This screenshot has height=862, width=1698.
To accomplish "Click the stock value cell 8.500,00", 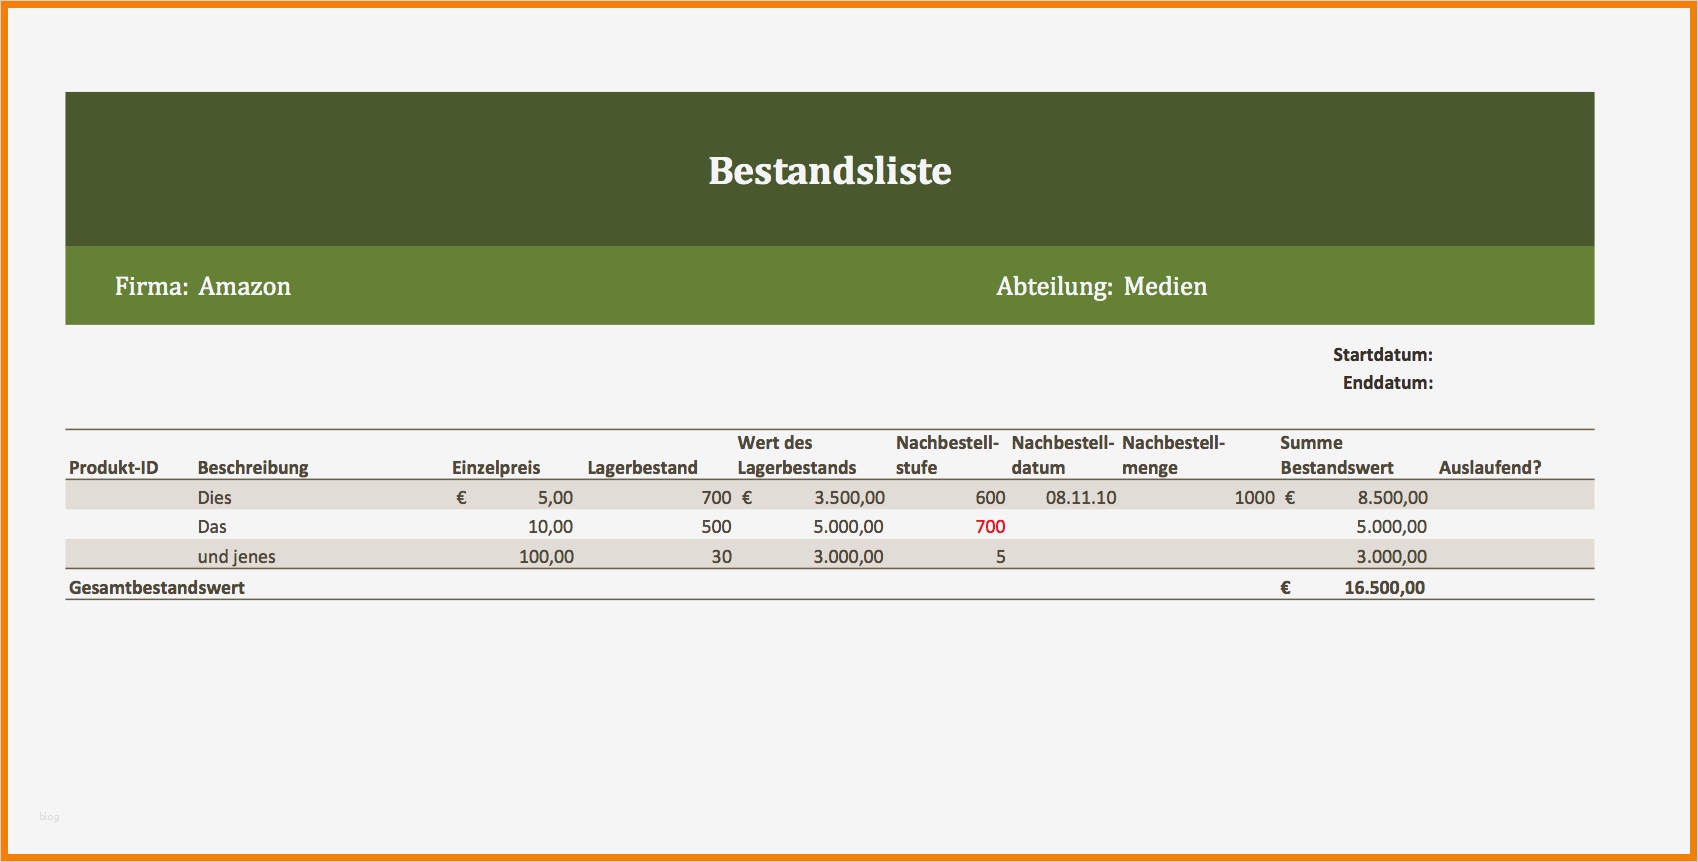I will coord(1392,497).
